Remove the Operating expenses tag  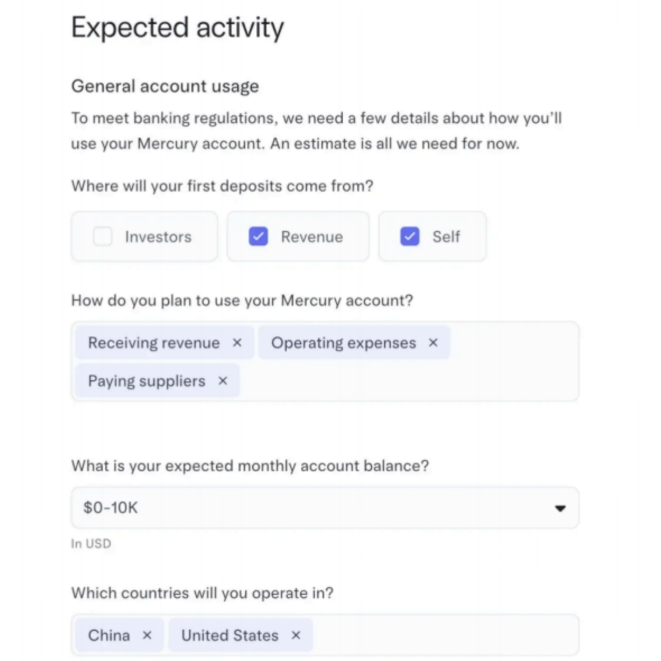coord(433,343)
